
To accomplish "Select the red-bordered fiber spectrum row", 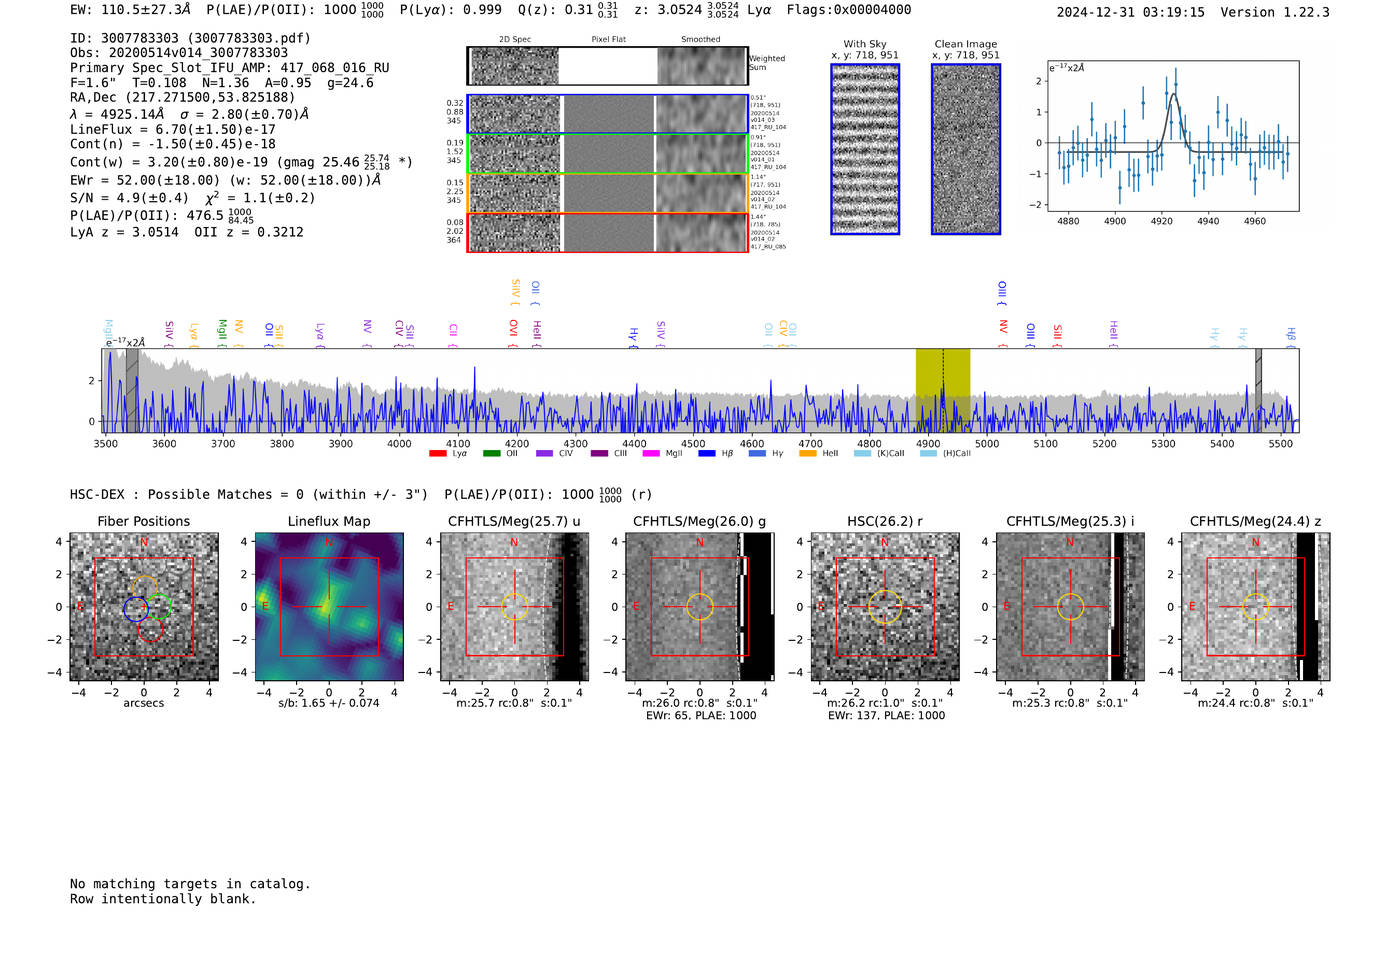I will (x=608, y=232).
